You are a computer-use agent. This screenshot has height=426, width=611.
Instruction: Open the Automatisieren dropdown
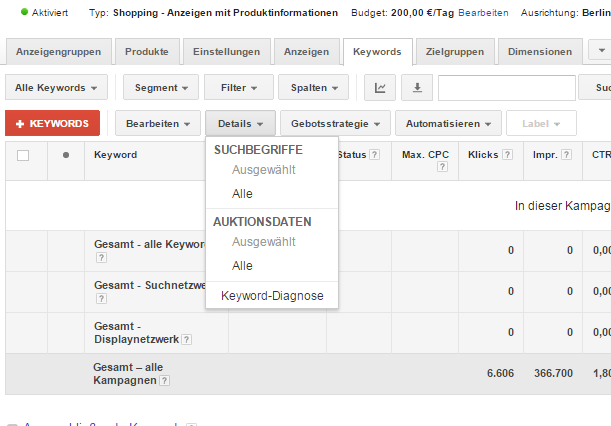(448, 124)
